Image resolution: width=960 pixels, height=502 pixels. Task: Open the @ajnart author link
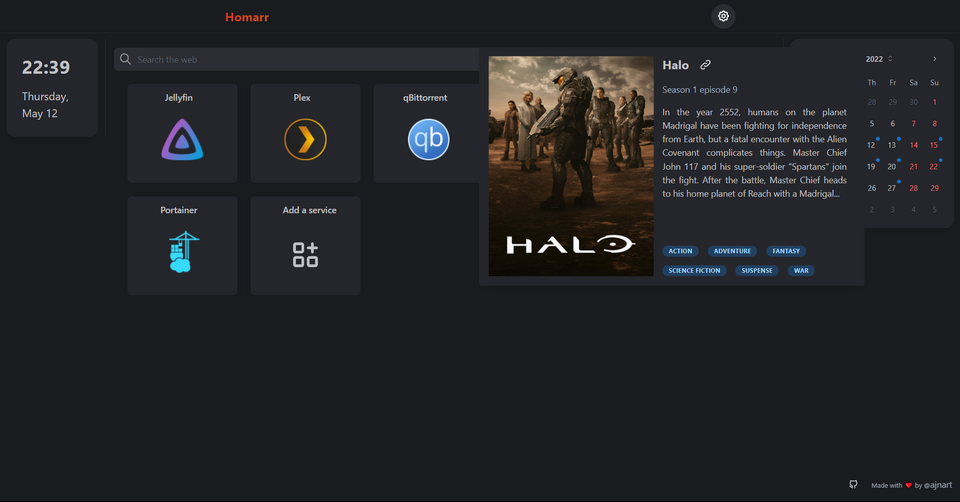coord(938,485)
